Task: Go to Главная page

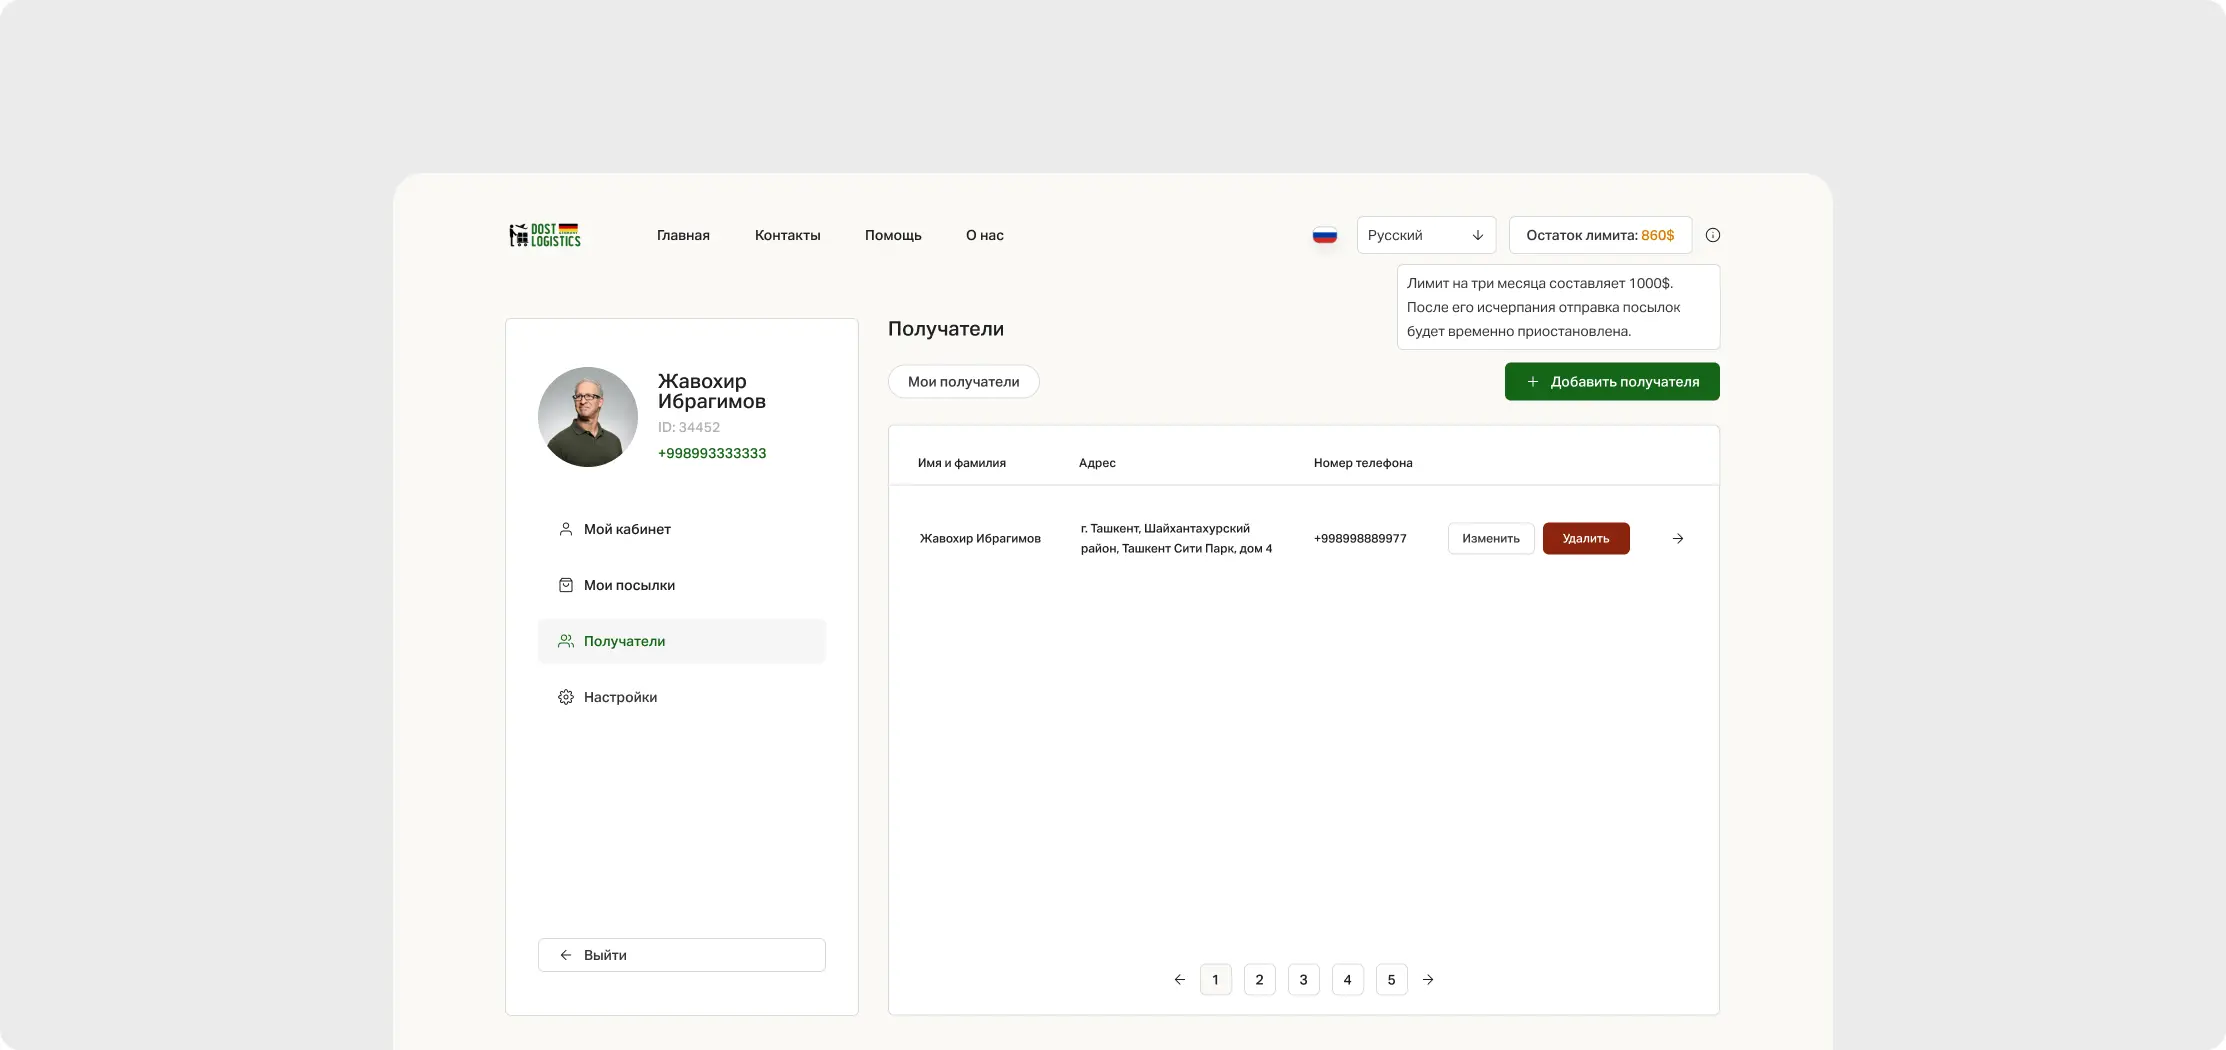Action: click(683, 235)
